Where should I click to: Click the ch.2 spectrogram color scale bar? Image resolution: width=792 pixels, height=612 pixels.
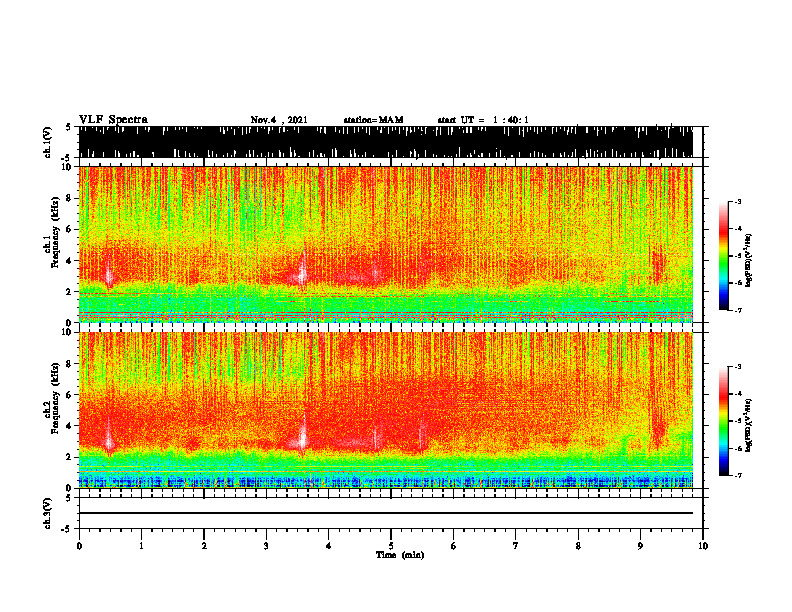coord(724,421)
